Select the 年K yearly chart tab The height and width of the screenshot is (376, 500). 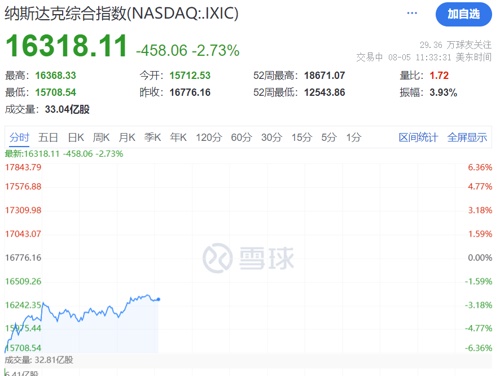pos(178,137)
